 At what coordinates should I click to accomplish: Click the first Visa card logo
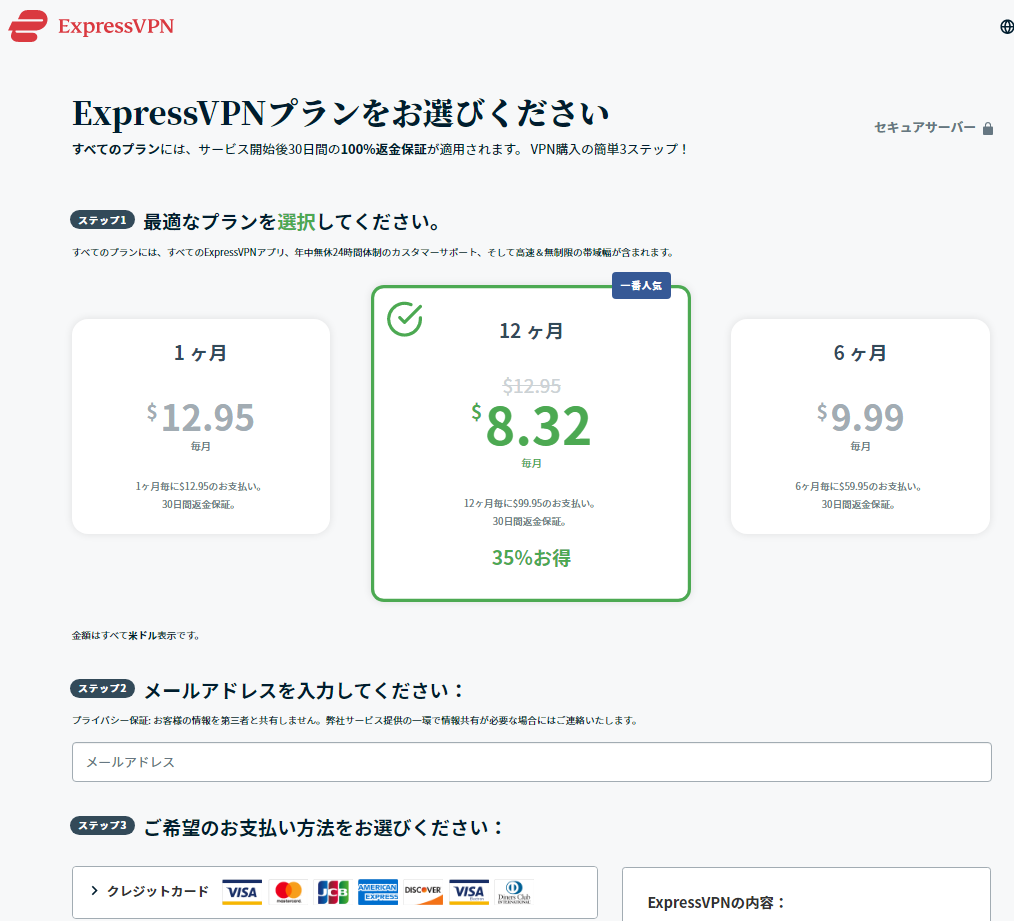[242, 892]
